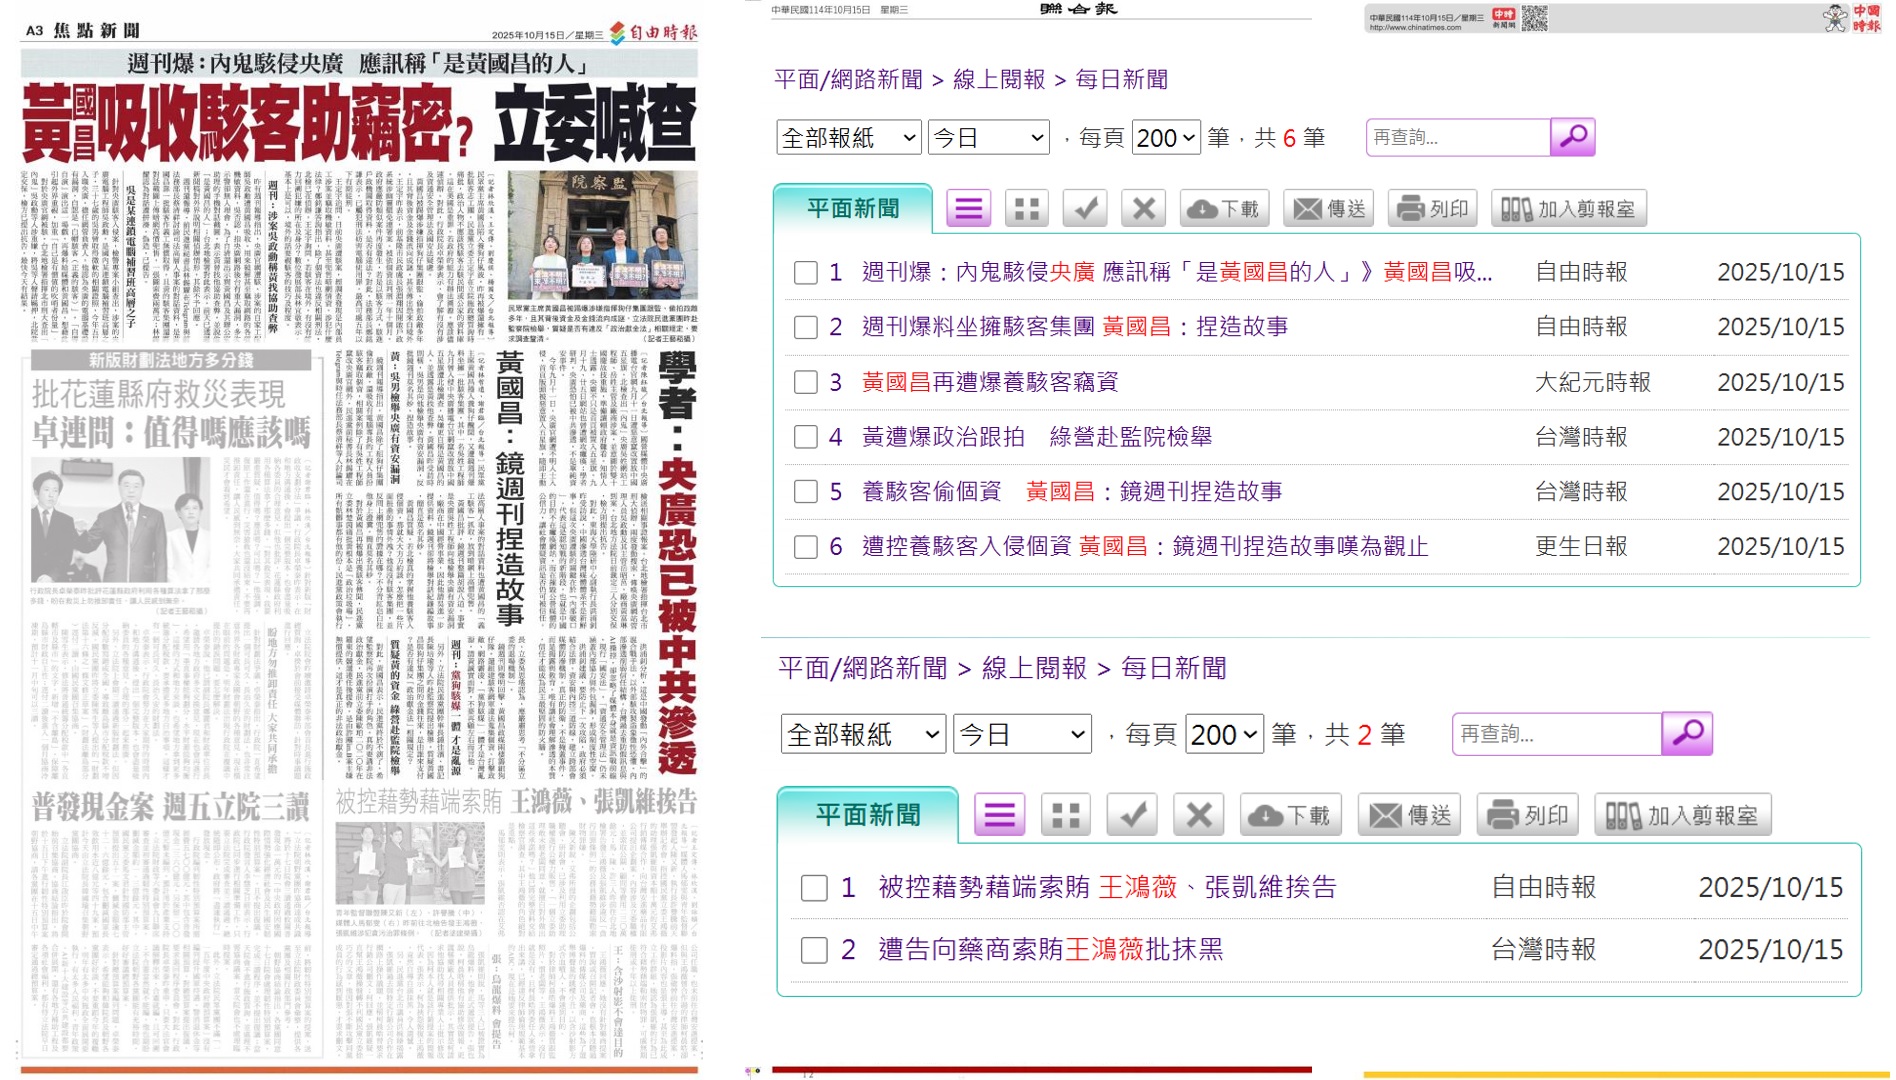
Task: Click 傳送 send button in the upper panel
Action: pyautogui.click(x=1329, y=208)
